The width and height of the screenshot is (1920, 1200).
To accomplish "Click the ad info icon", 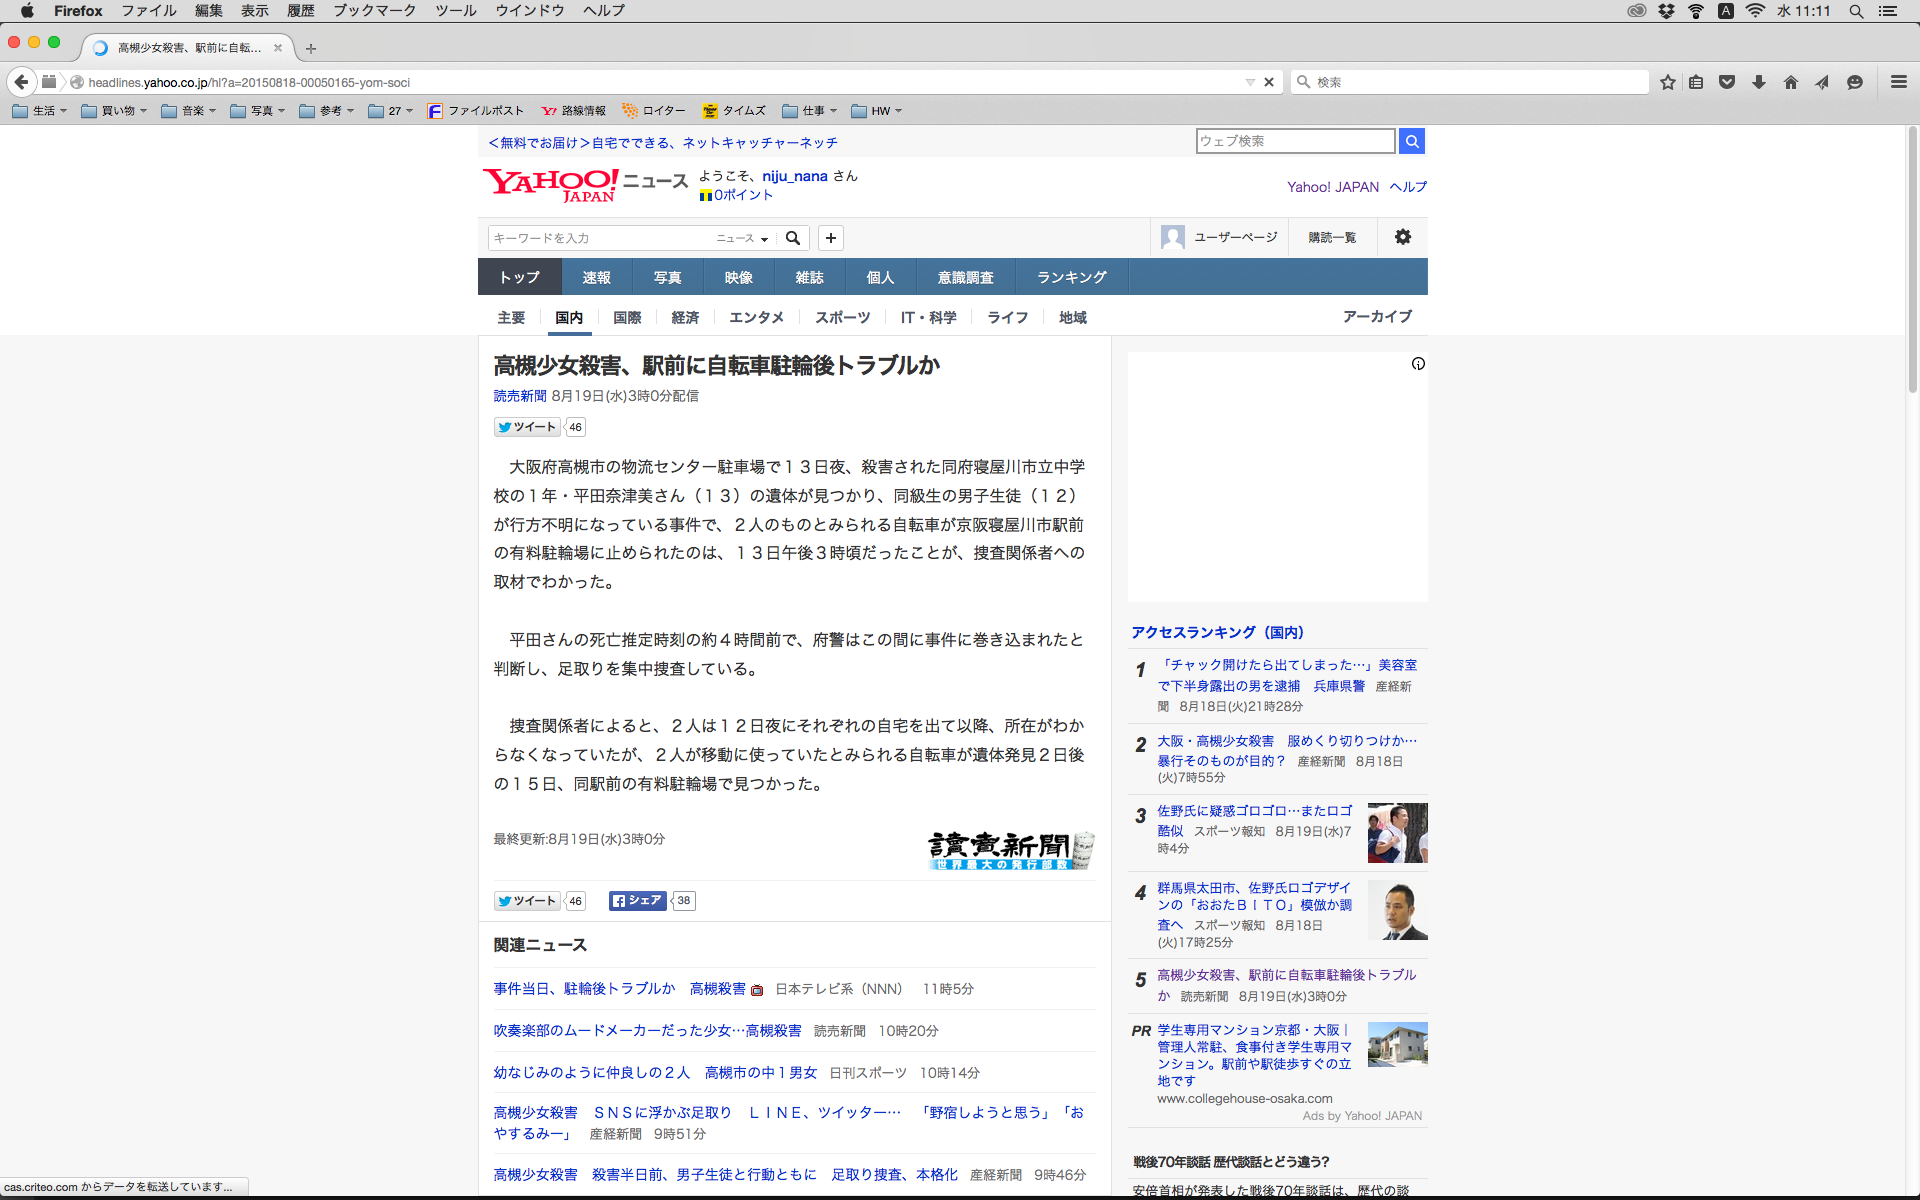I will [x=1417, y=364].
